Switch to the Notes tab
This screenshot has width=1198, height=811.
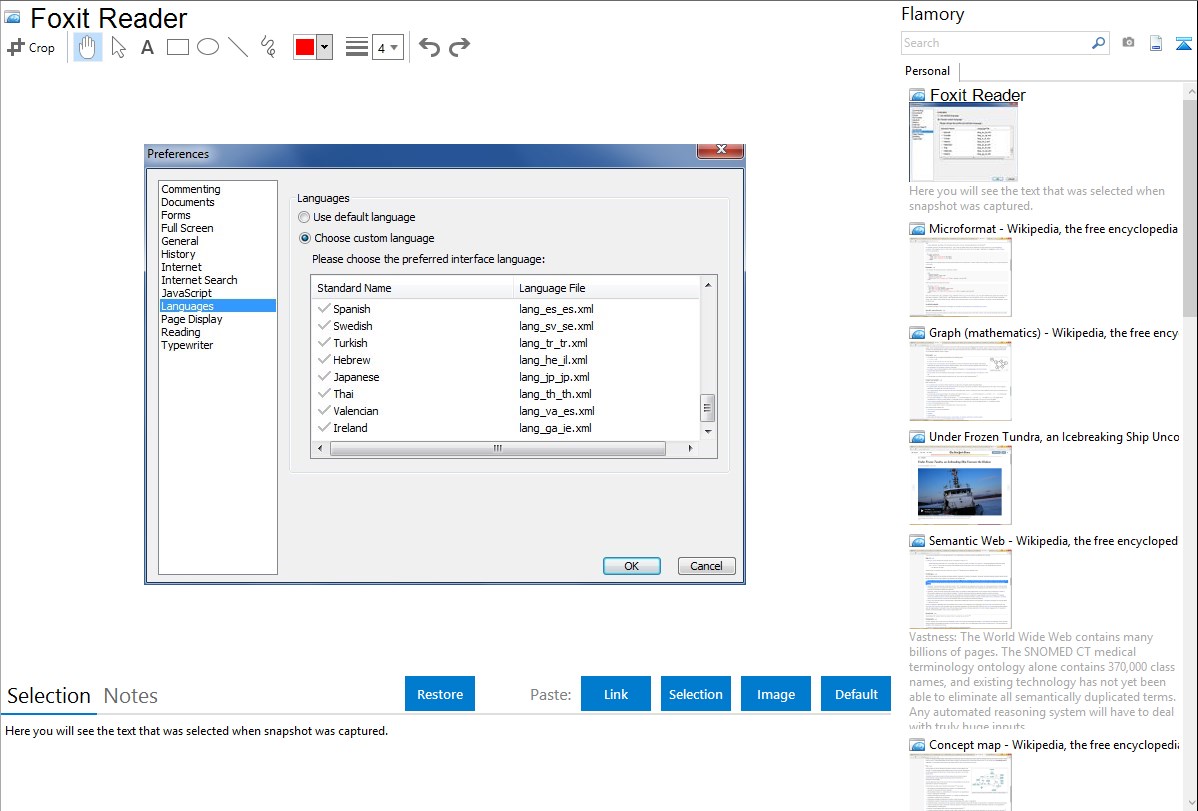point(131,696)
